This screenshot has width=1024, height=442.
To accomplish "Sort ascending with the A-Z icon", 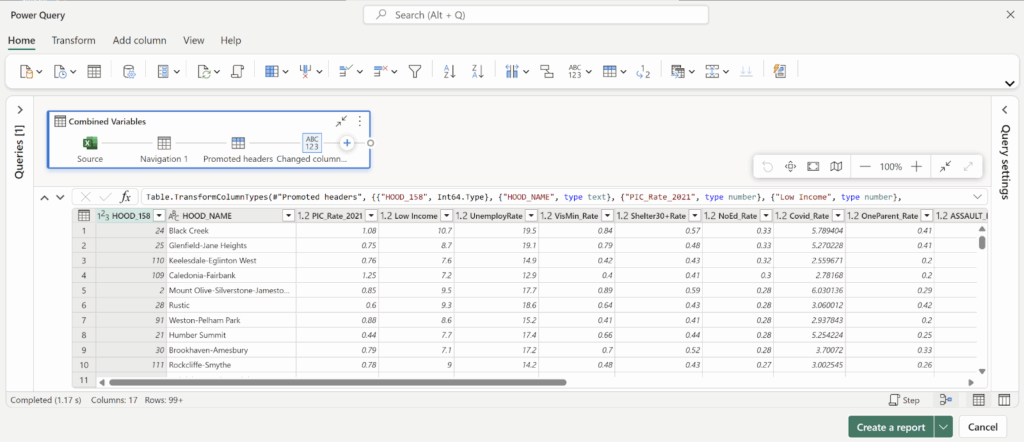I will 449,71.
